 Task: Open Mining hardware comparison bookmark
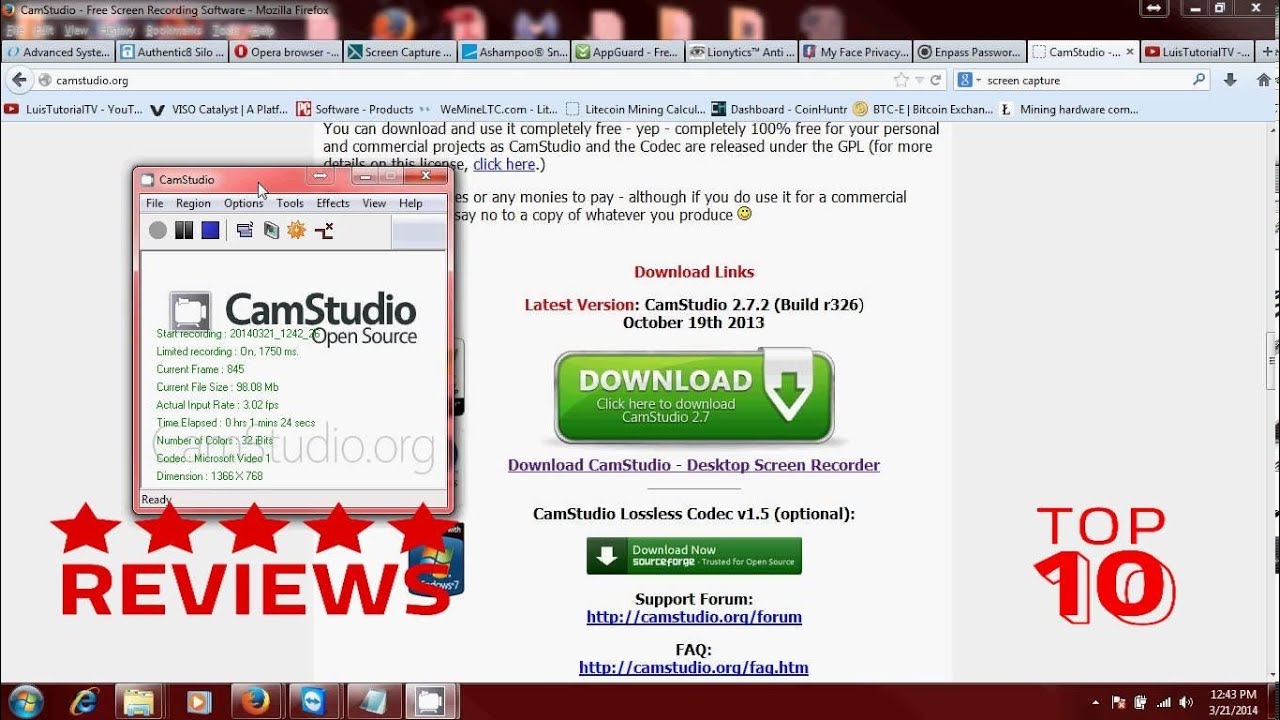[1070, 109]
